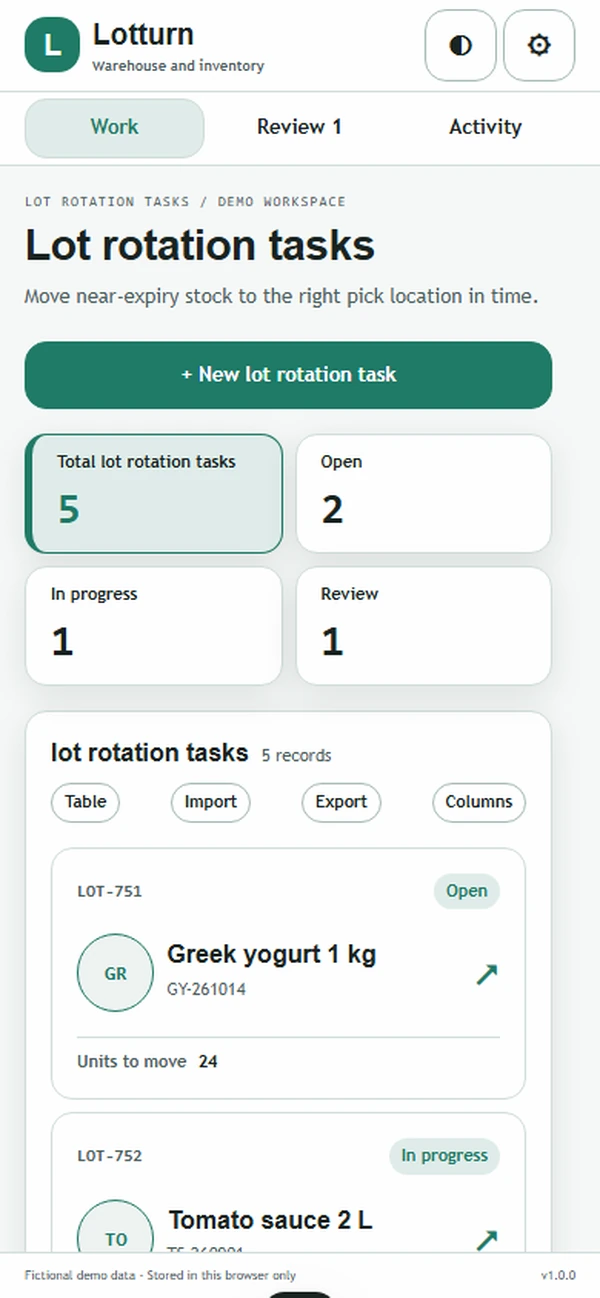Screen dimensions: 600x1298
Task: Select Total lot rotation tasks card
Action: pyautogui.click(x=154, y=493)
